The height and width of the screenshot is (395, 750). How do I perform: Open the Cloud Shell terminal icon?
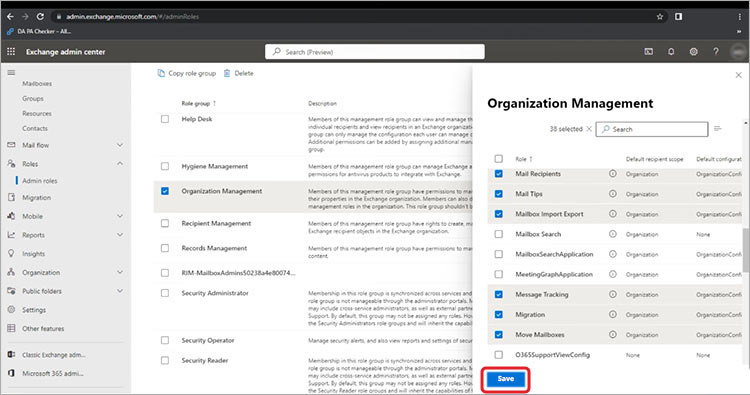(x=649, y=52)
